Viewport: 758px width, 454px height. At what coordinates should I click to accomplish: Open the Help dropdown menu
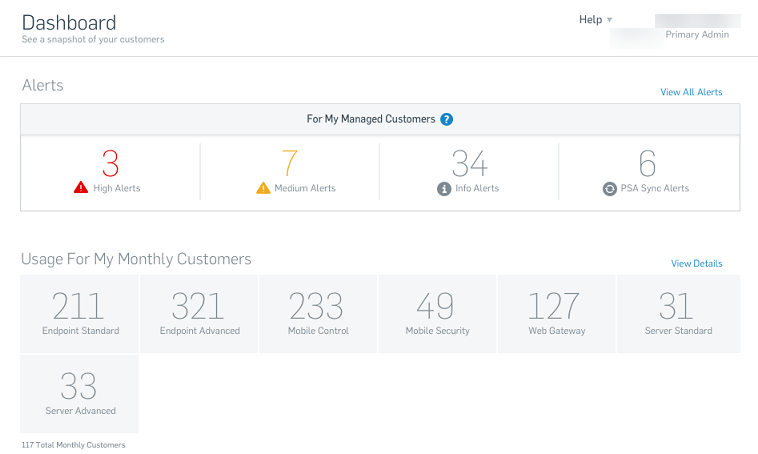pos(590,19)
